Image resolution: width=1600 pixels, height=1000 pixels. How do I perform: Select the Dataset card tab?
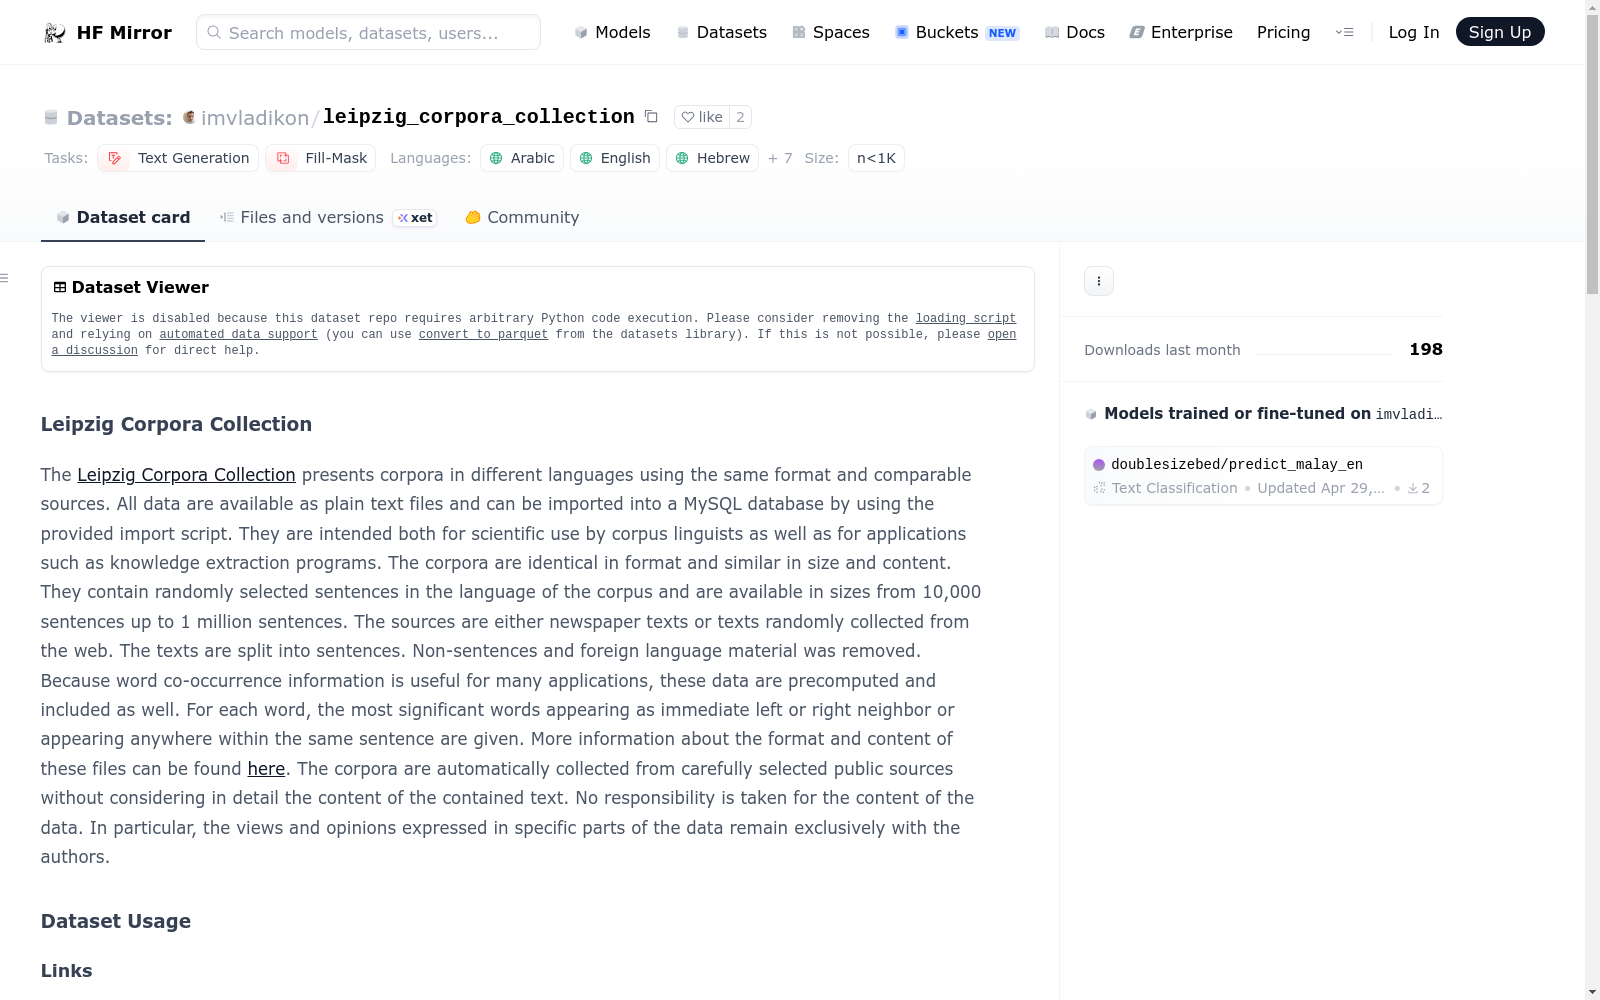123,218
